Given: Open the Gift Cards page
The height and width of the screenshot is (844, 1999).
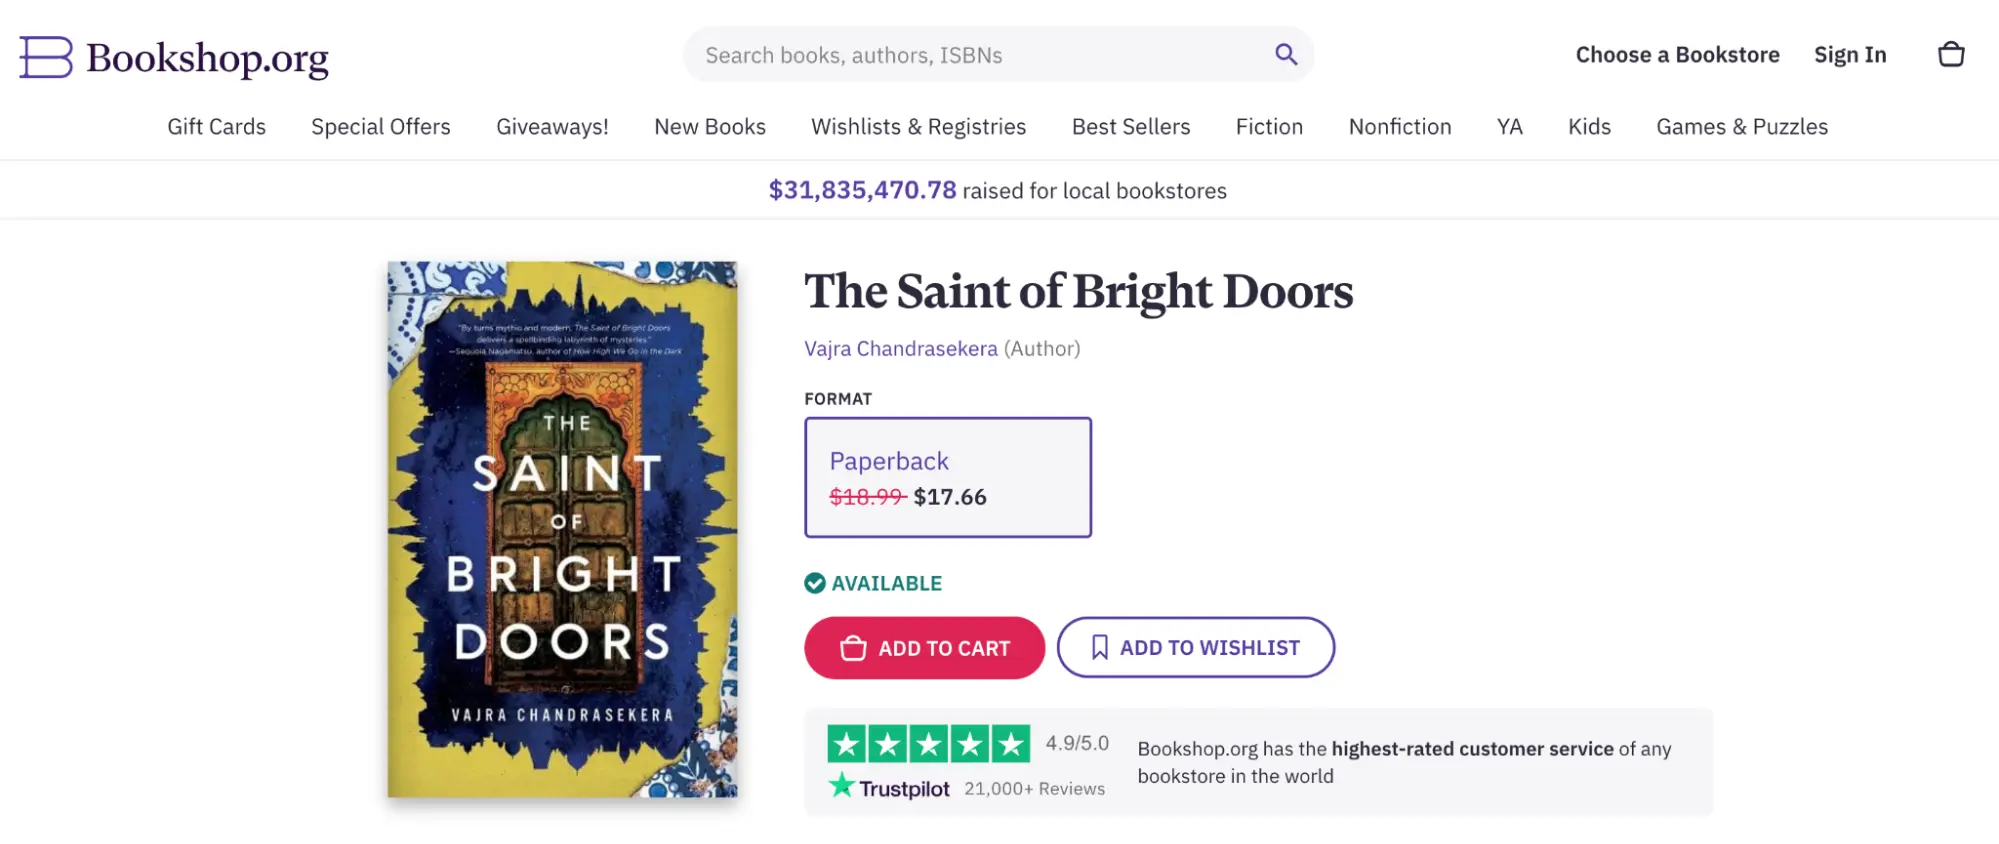Looking at the screenshot, I should point(216,126).
